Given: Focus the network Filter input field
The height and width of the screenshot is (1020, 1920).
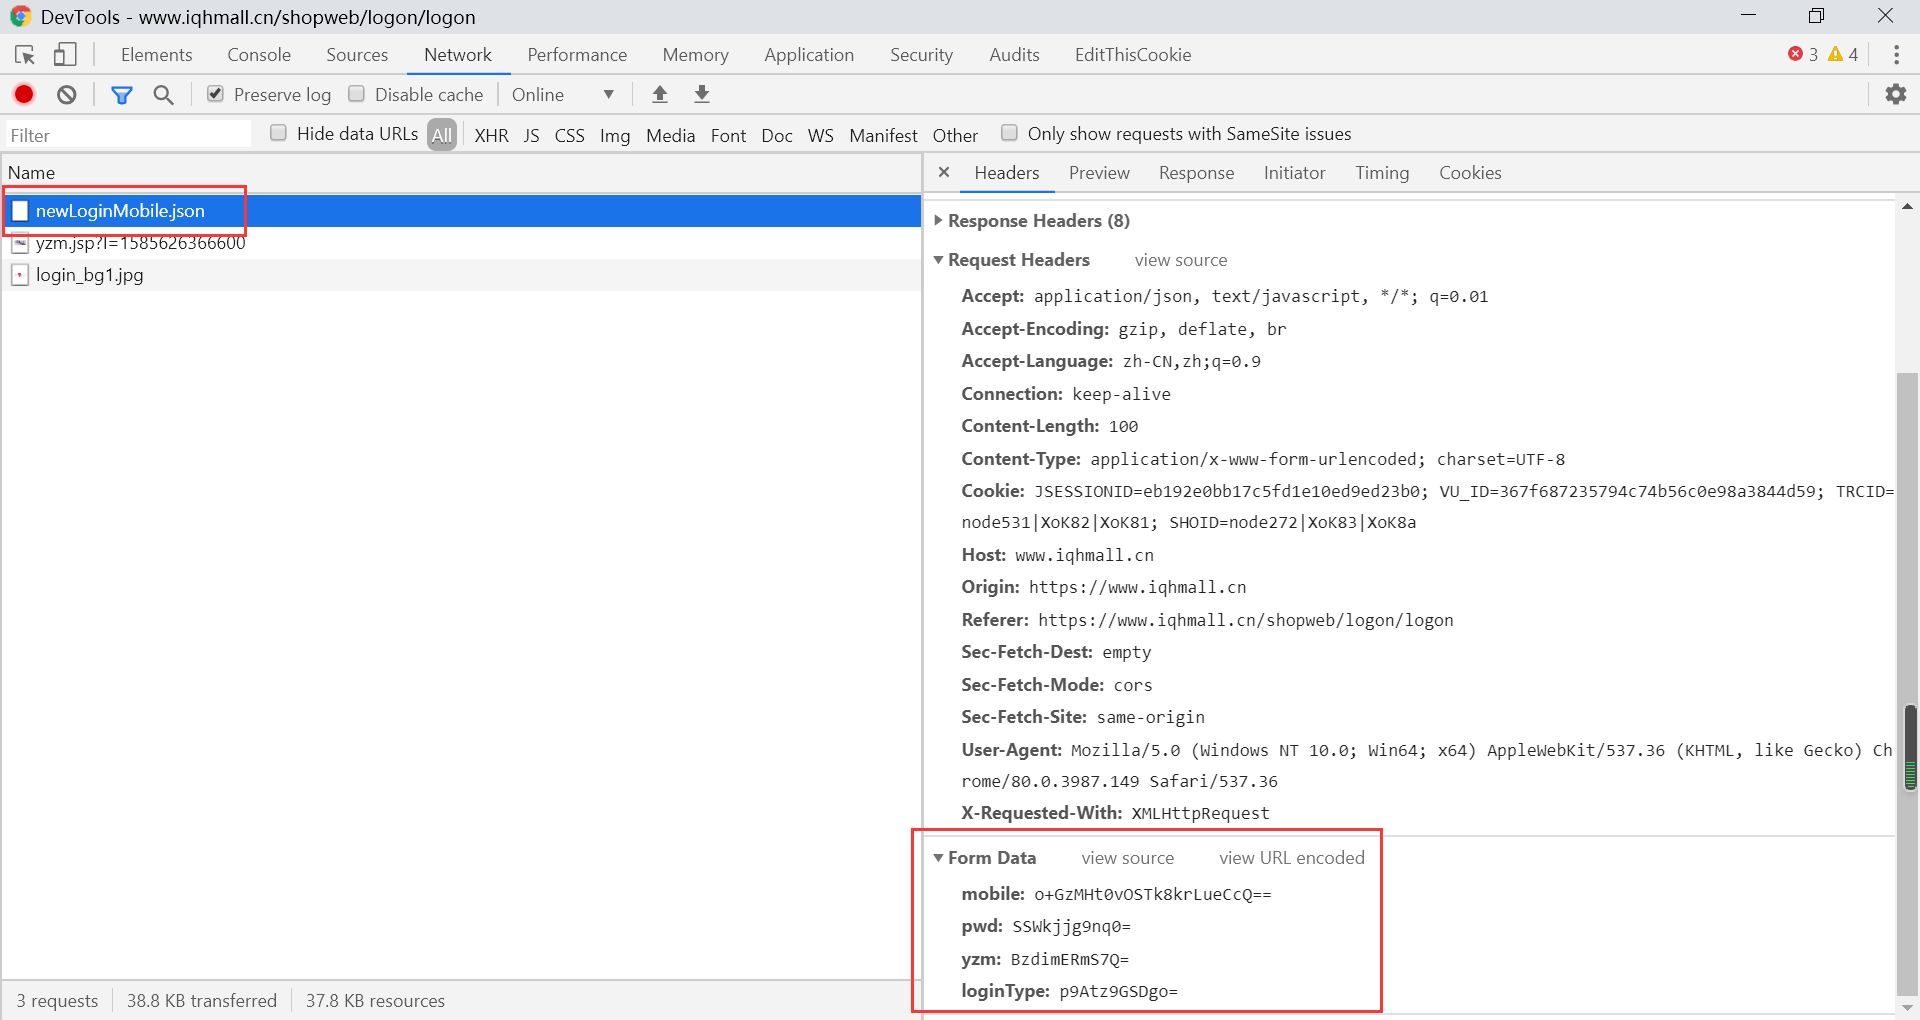Looking at the screenshot, I should click(x=128, y=135).
